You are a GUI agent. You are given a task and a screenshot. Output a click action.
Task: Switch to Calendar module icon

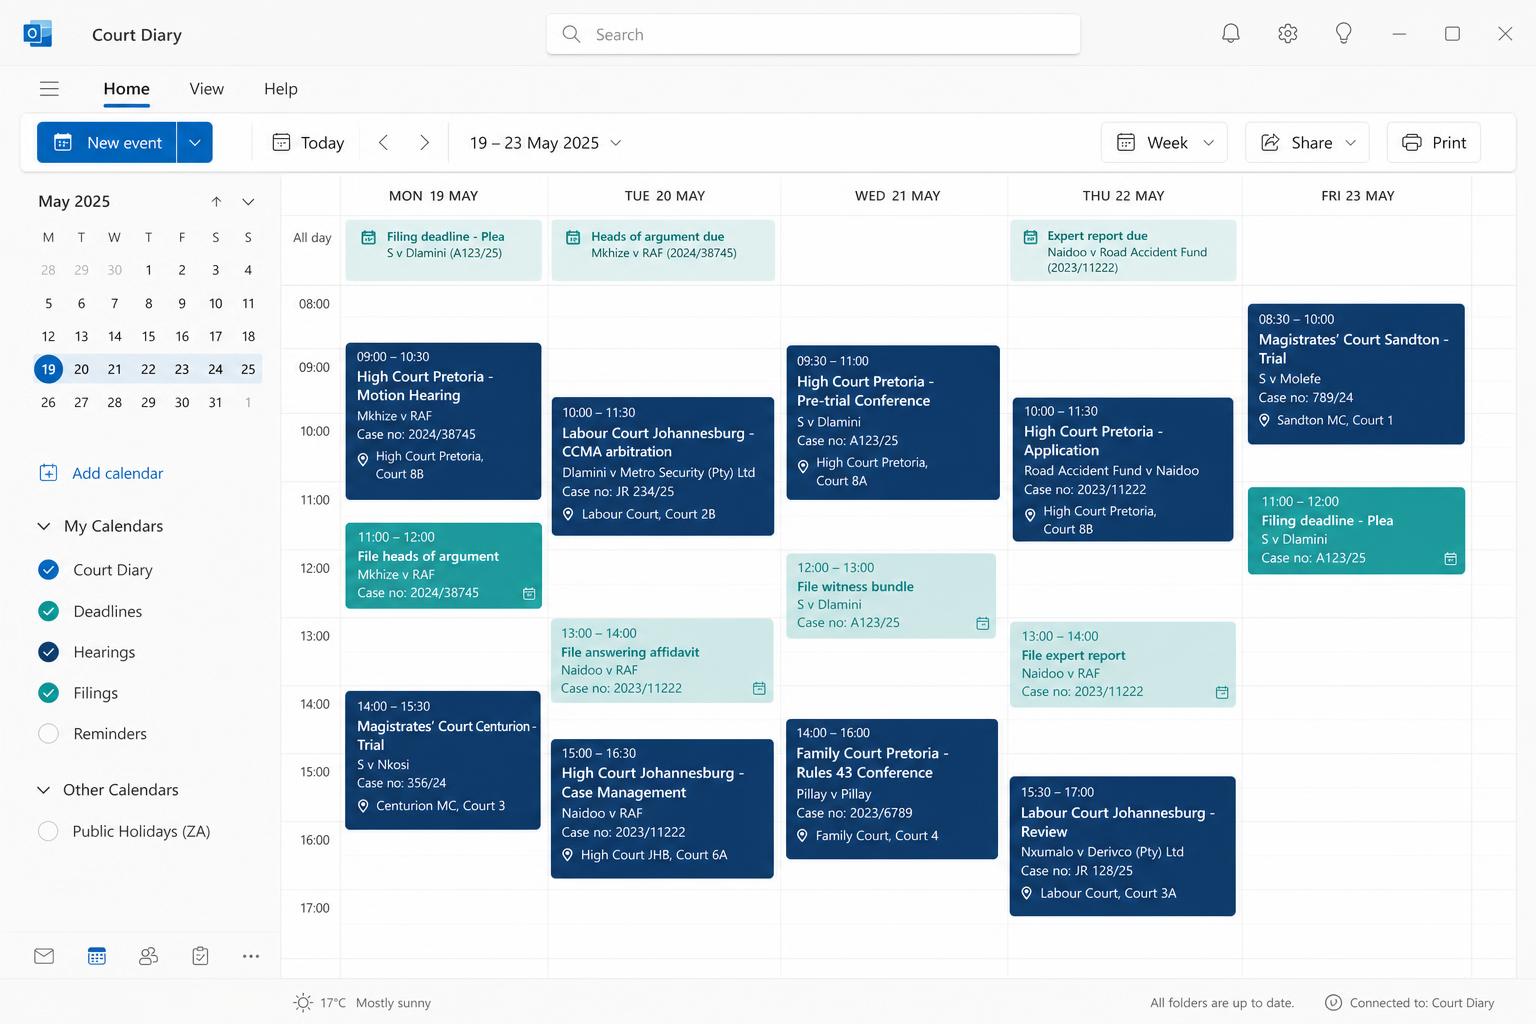point(97,956)
